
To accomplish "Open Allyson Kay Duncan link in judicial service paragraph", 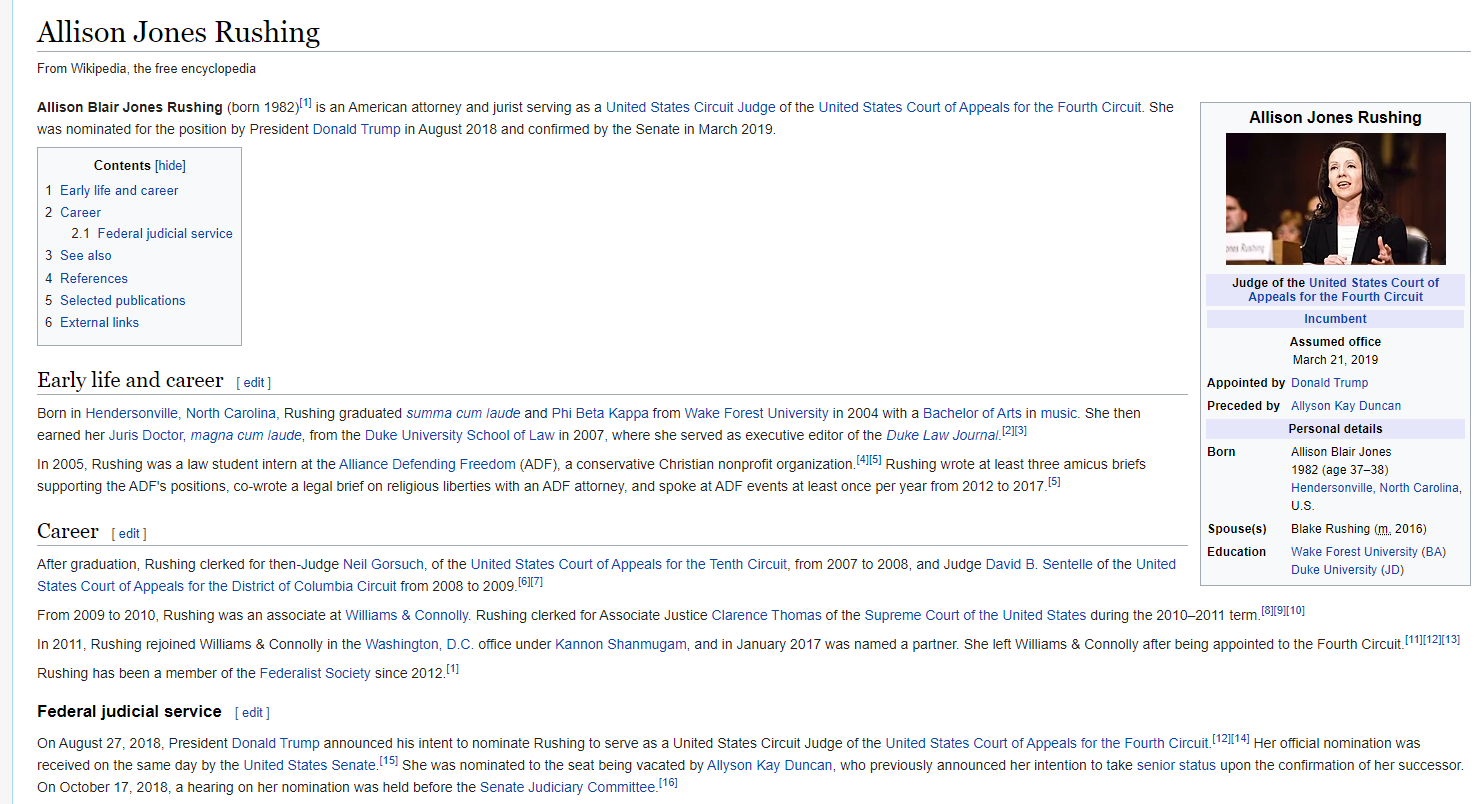I will 769,765.
